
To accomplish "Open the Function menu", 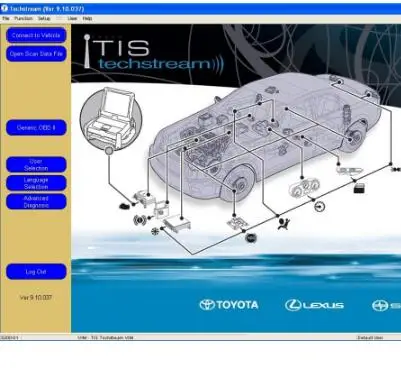I will pos(23,18).
